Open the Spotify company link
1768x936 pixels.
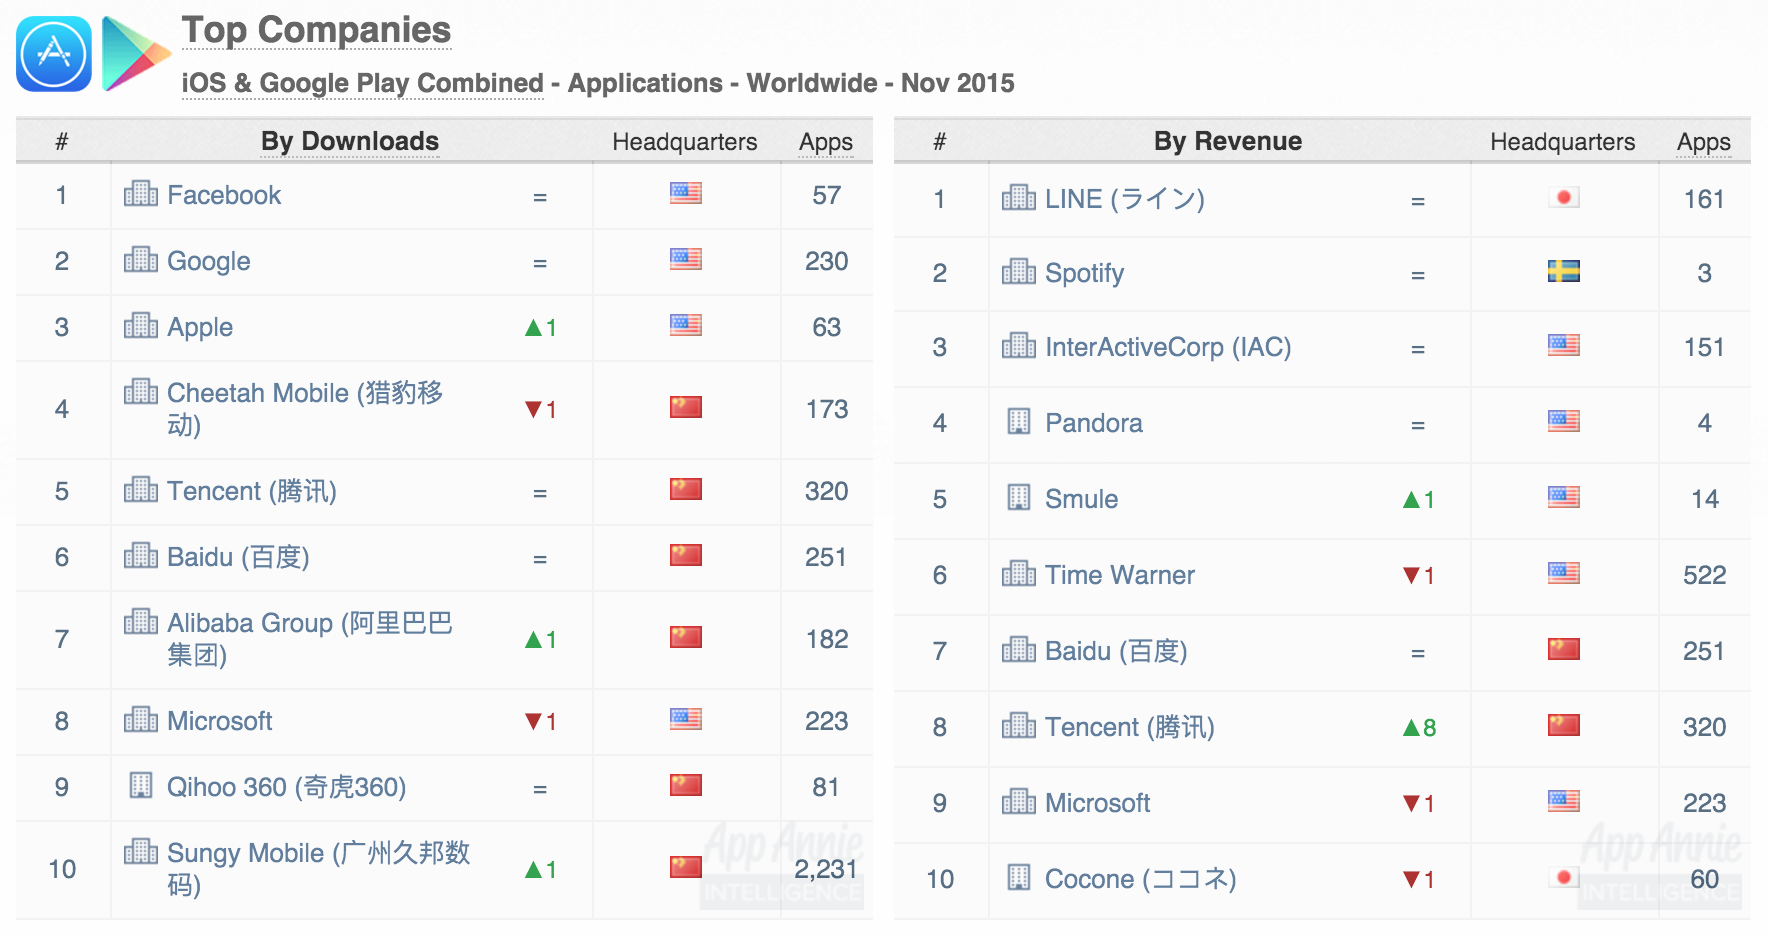pyautogui.click(x=1085, y=273)
